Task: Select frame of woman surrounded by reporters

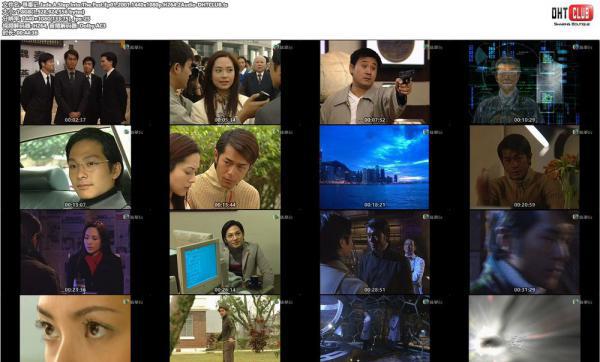Action: (x=225, y=82)
